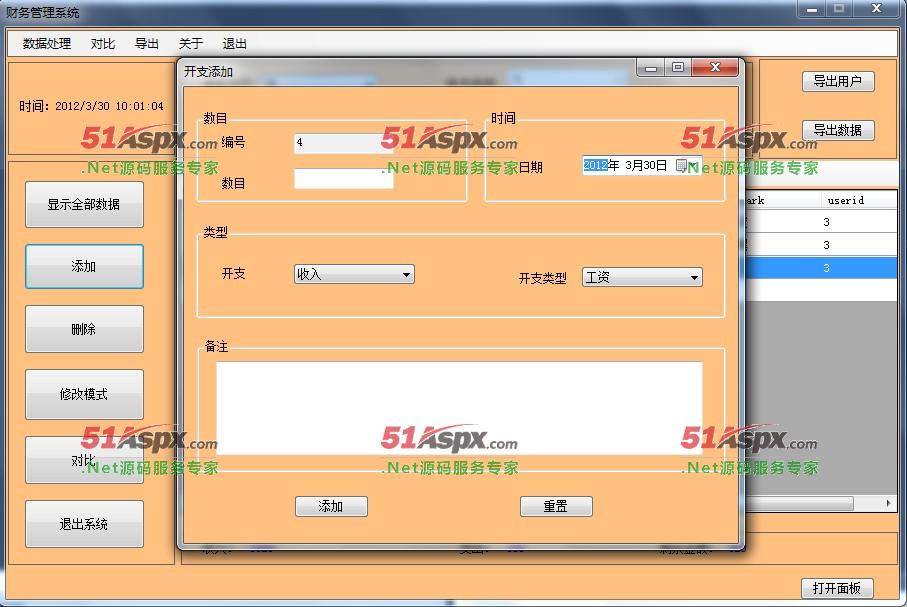The height and width of the screenshot is (607, 907).
Task: Click the highlighted row with userid 3
Action: (821, 268)
